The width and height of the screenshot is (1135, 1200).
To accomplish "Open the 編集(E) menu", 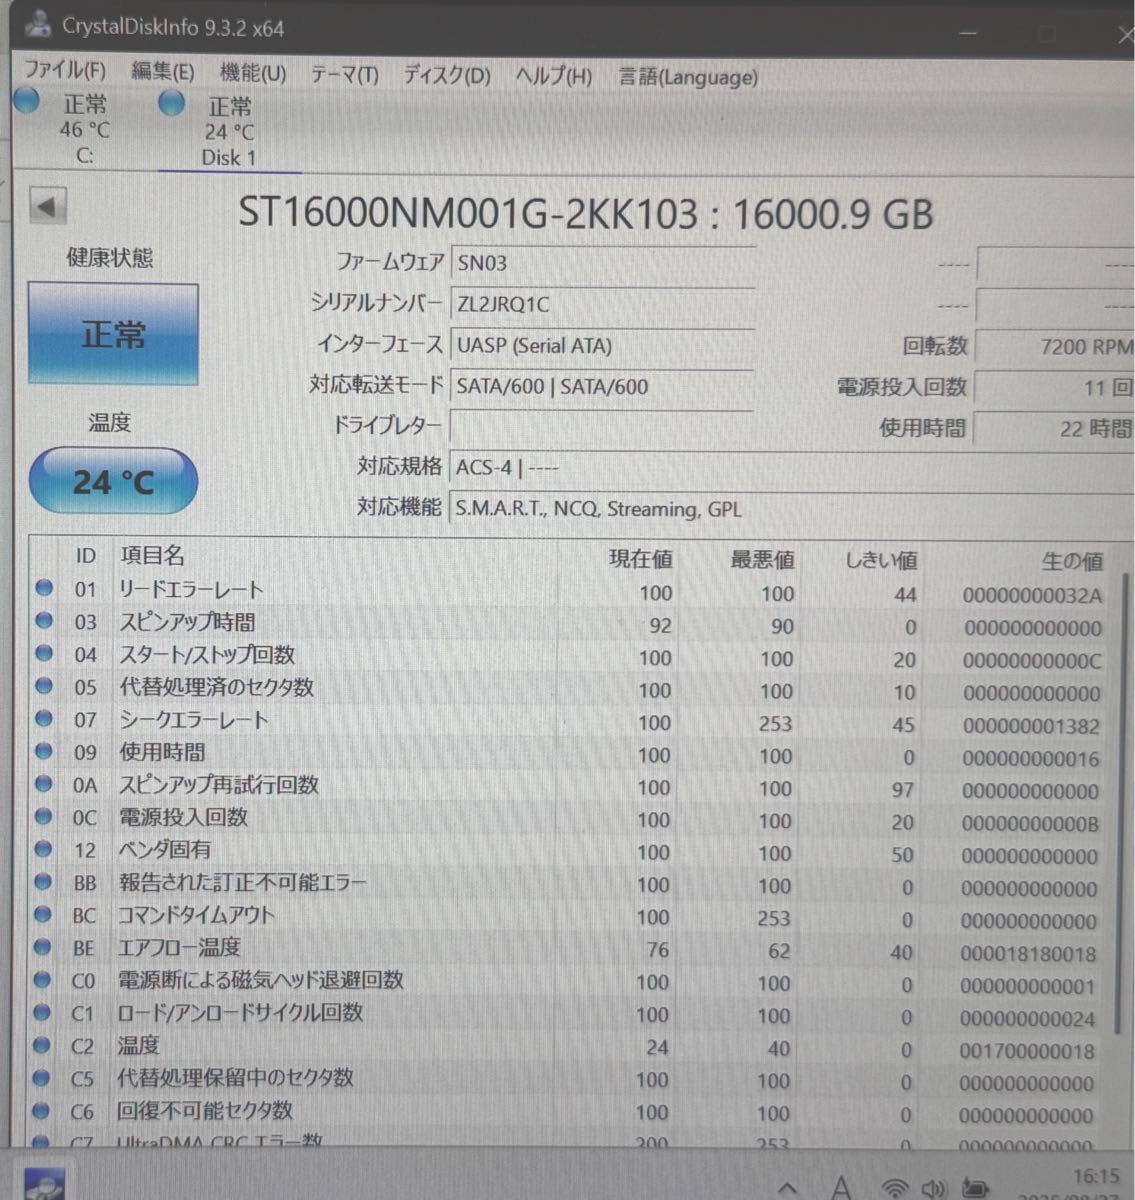I will [x=163, y=72].
